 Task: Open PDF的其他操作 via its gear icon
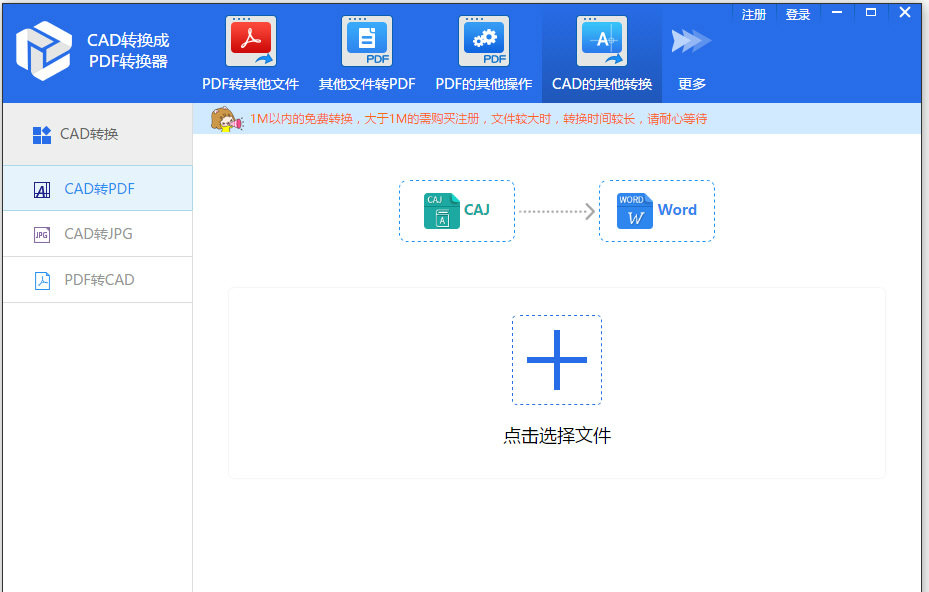coord(484,40)
